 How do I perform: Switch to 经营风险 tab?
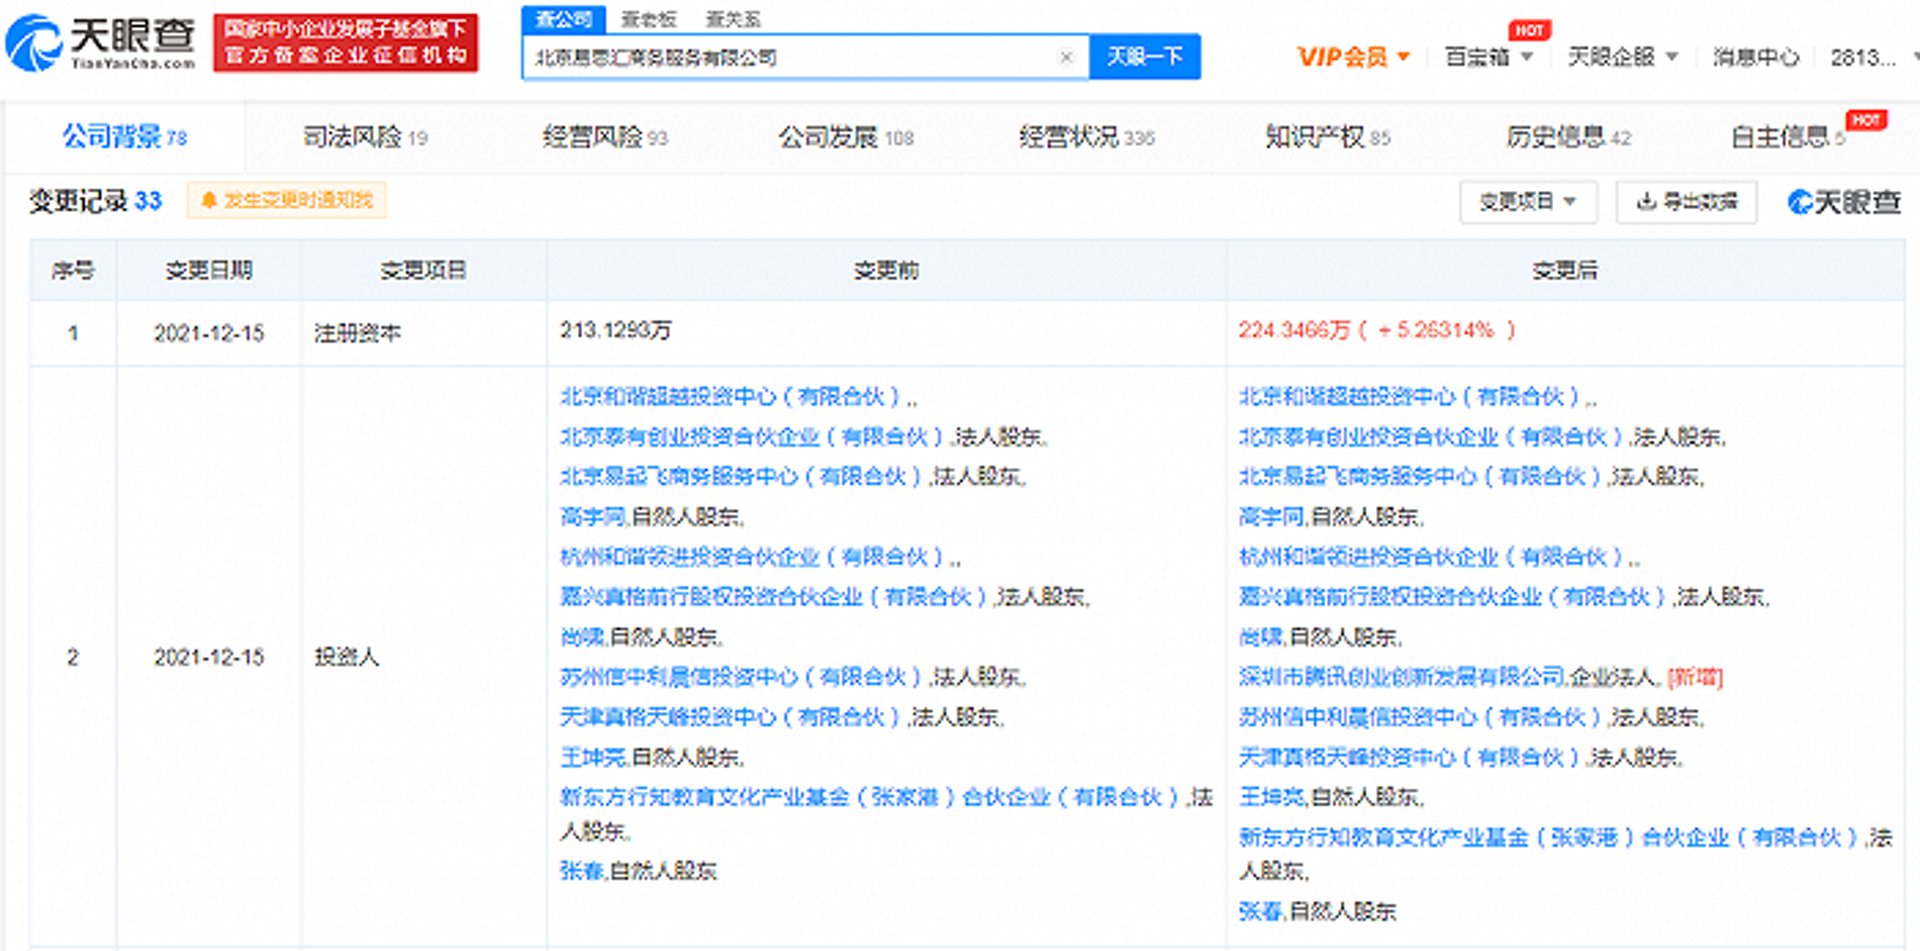click(605, 137)
